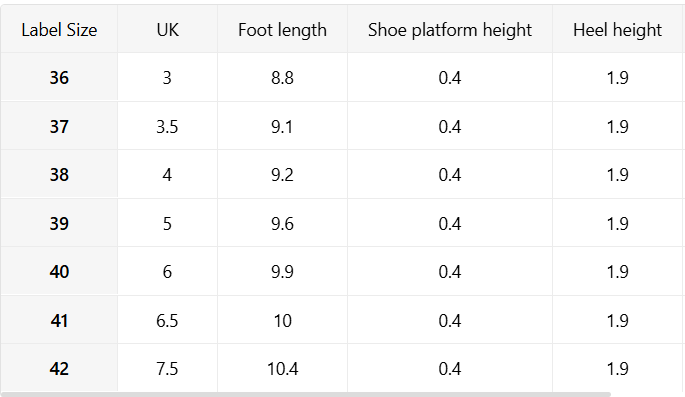Select the UK column header

[x=167, y=30]
